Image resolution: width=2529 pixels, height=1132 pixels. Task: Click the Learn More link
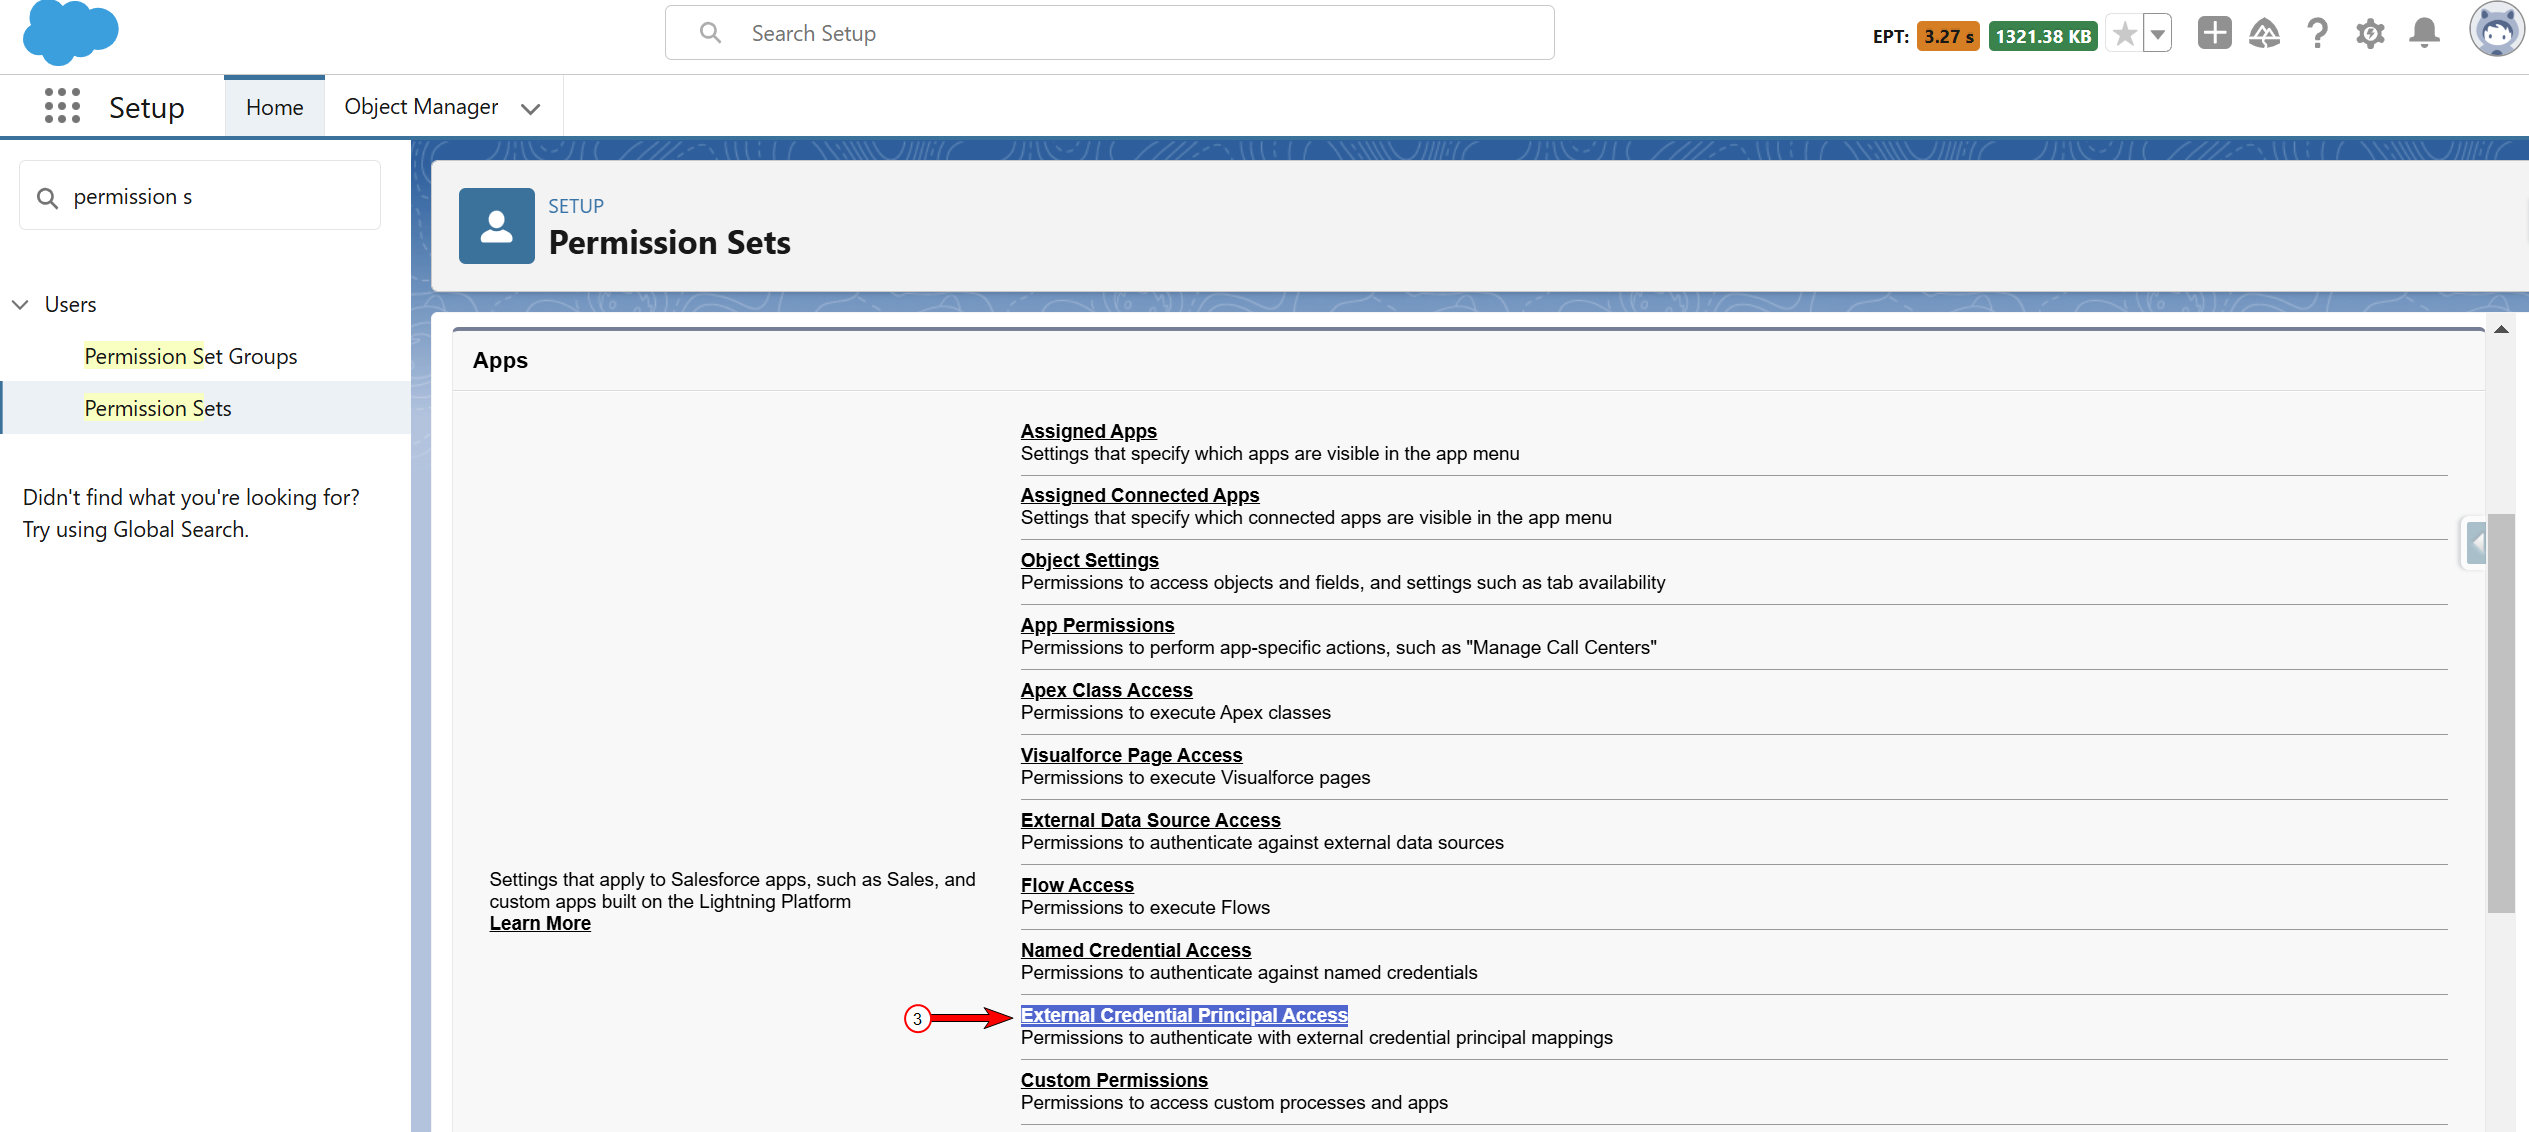coord(540,923)
